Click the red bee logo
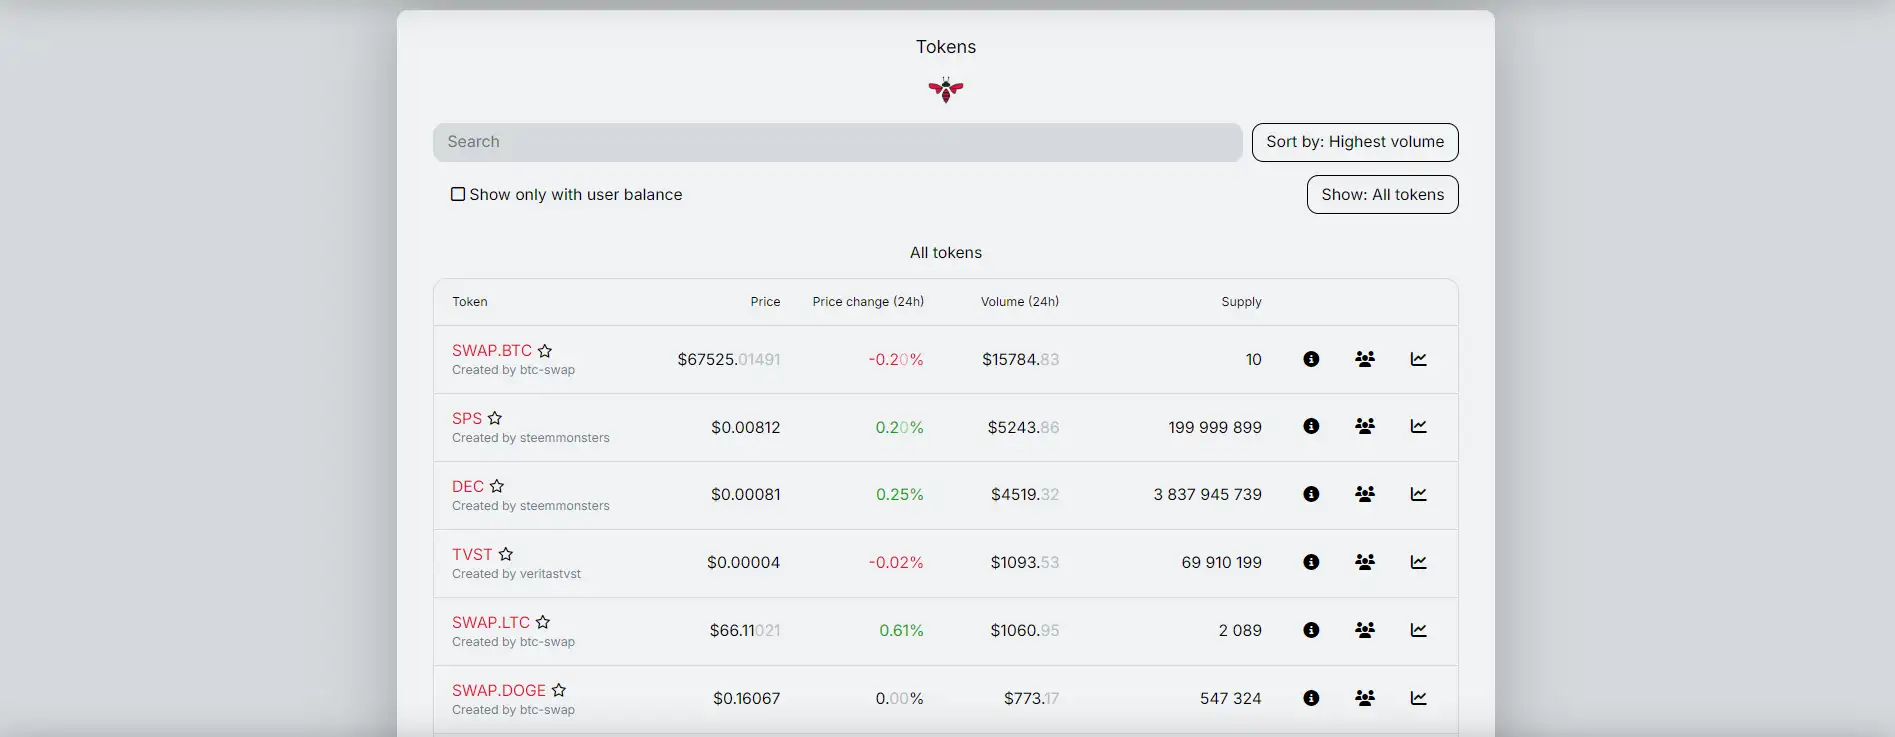Screen dimensions: 1895x737 coord(945,90)
